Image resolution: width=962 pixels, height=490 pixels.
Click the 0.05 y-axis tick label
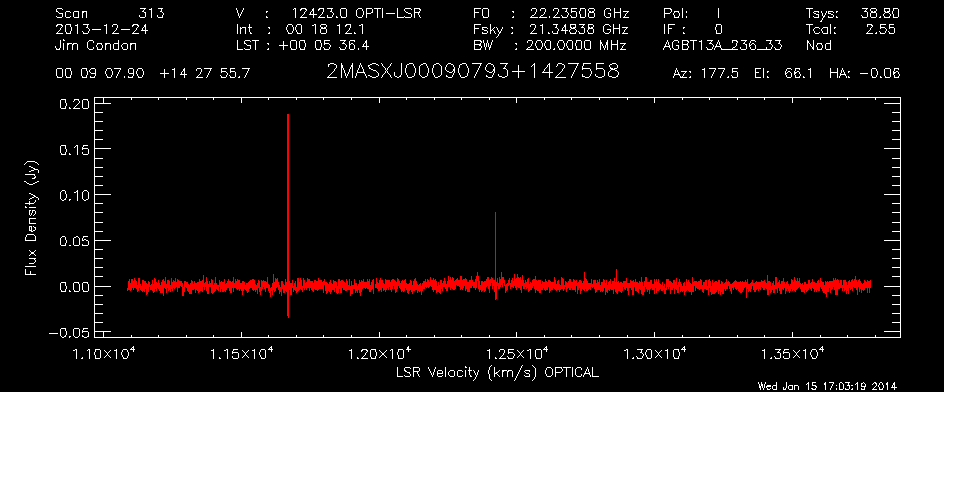[74, 241]
